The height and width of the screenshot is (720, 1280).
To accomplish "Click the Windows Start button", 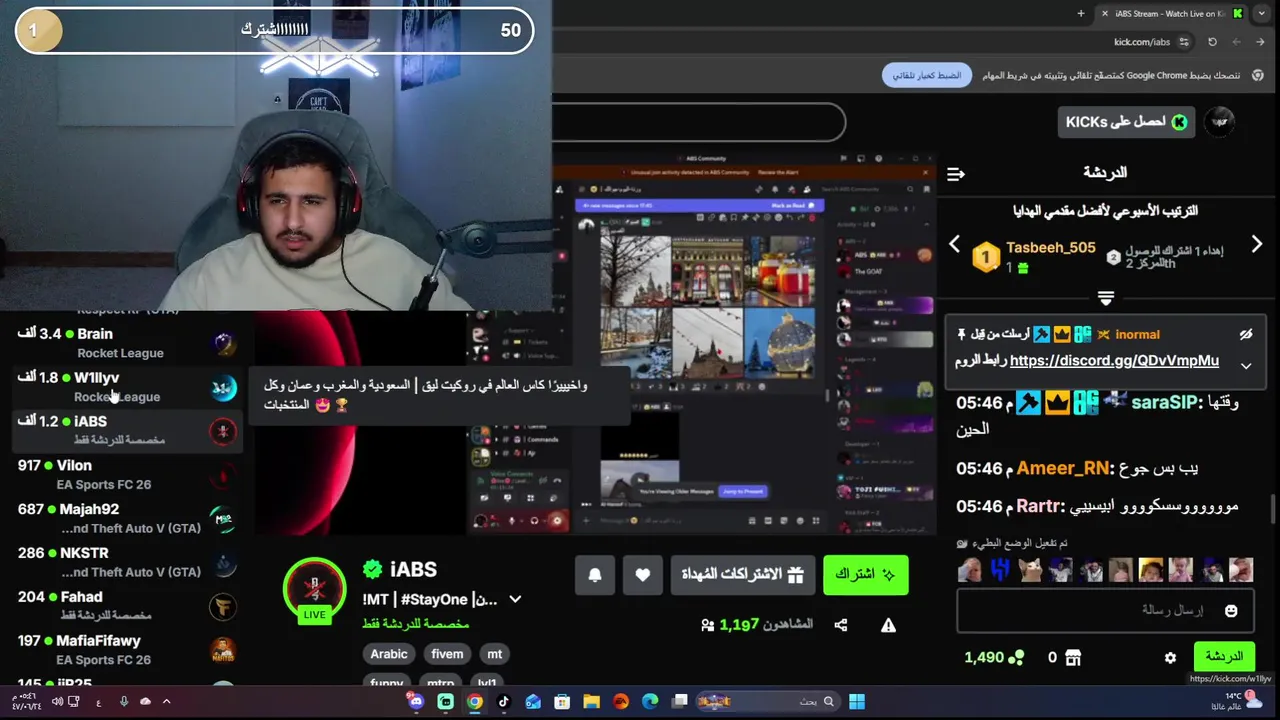I will coord(857,702).
